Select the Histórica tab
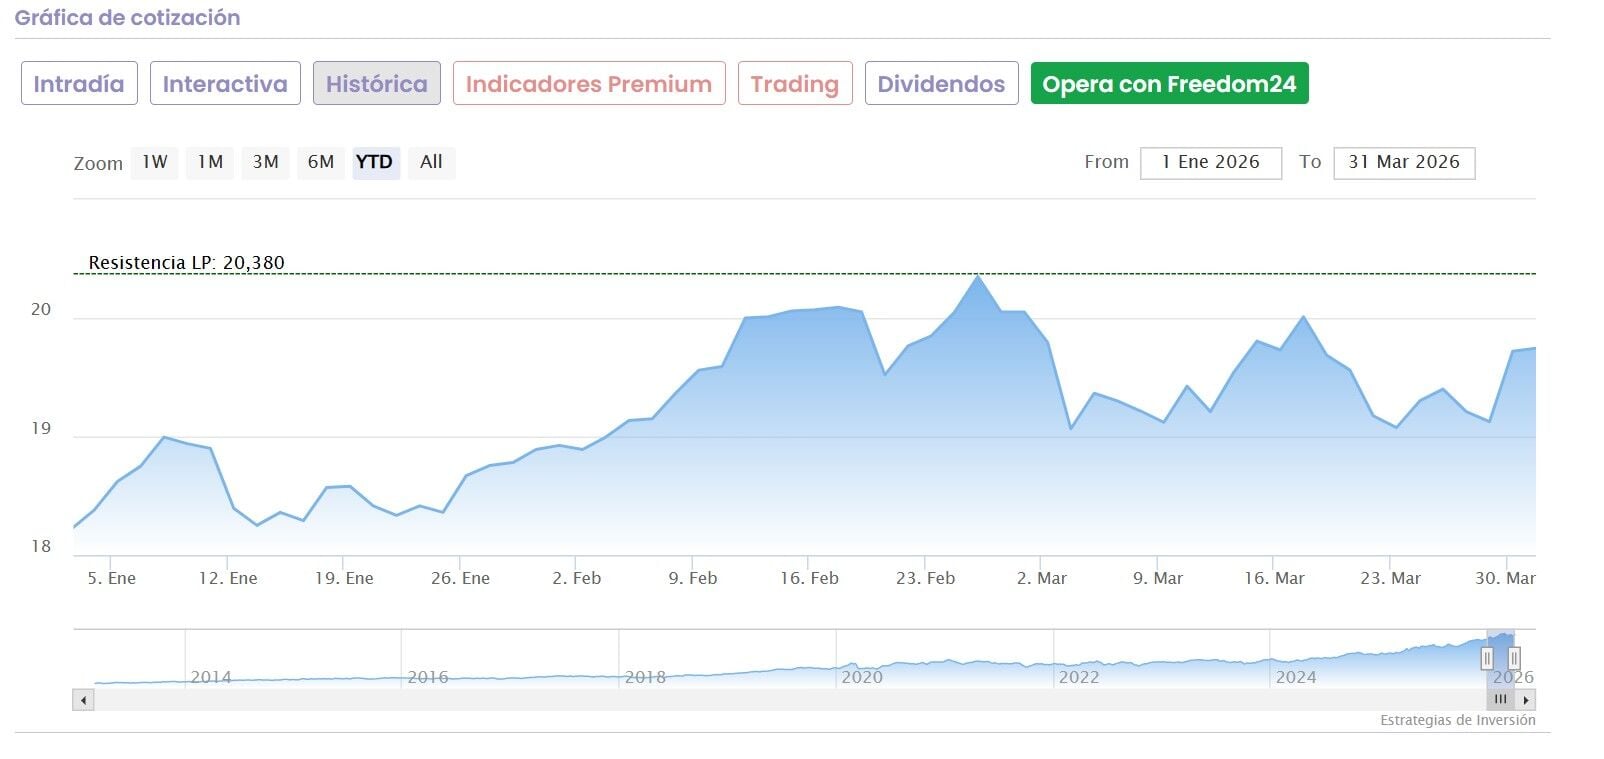The width and height of the screenshot is (1604, 759). [376, 84]
